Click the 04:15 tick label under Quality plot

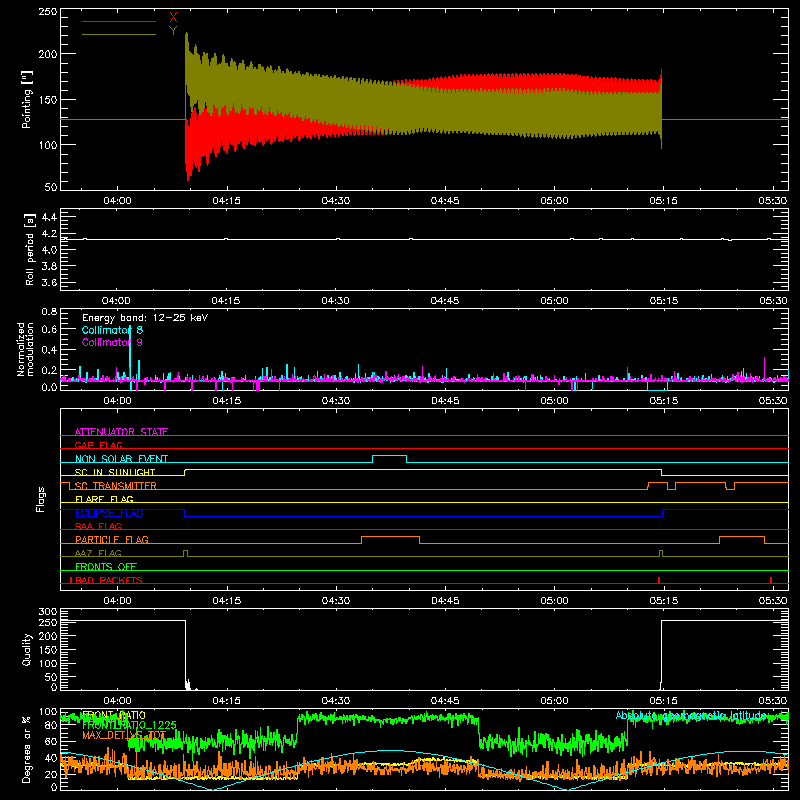(226, 701)
